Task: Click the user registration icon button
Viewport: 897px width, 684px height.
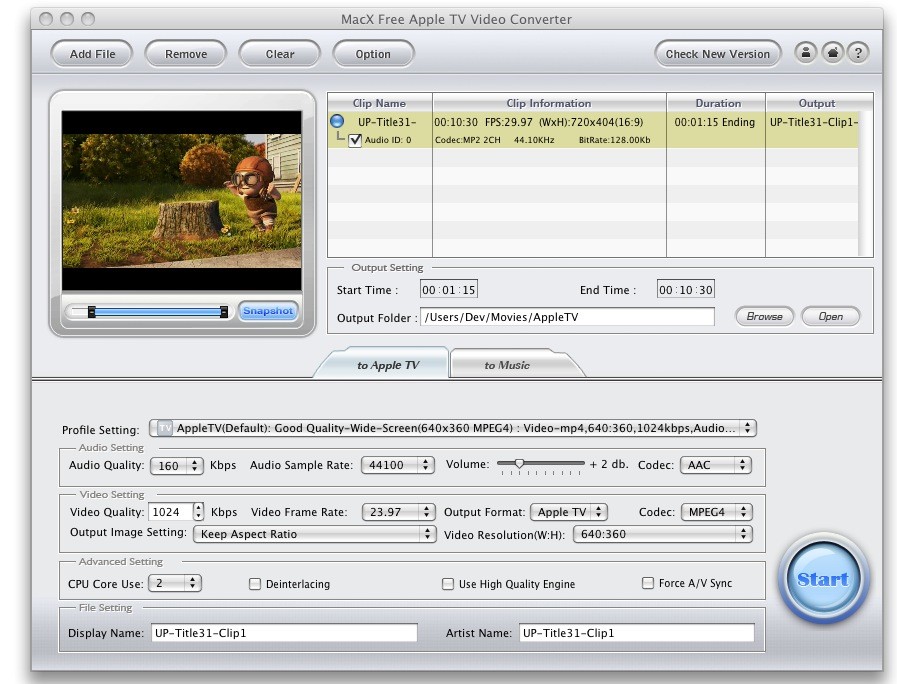Action: 805,53
